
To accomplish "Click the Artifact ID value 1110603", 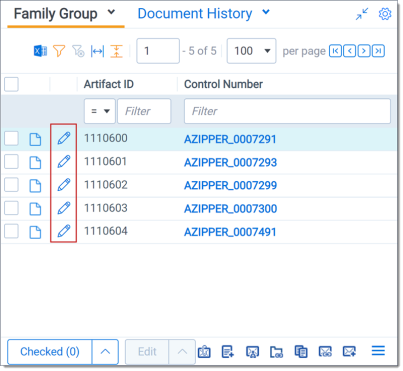I will click(106, 208).
